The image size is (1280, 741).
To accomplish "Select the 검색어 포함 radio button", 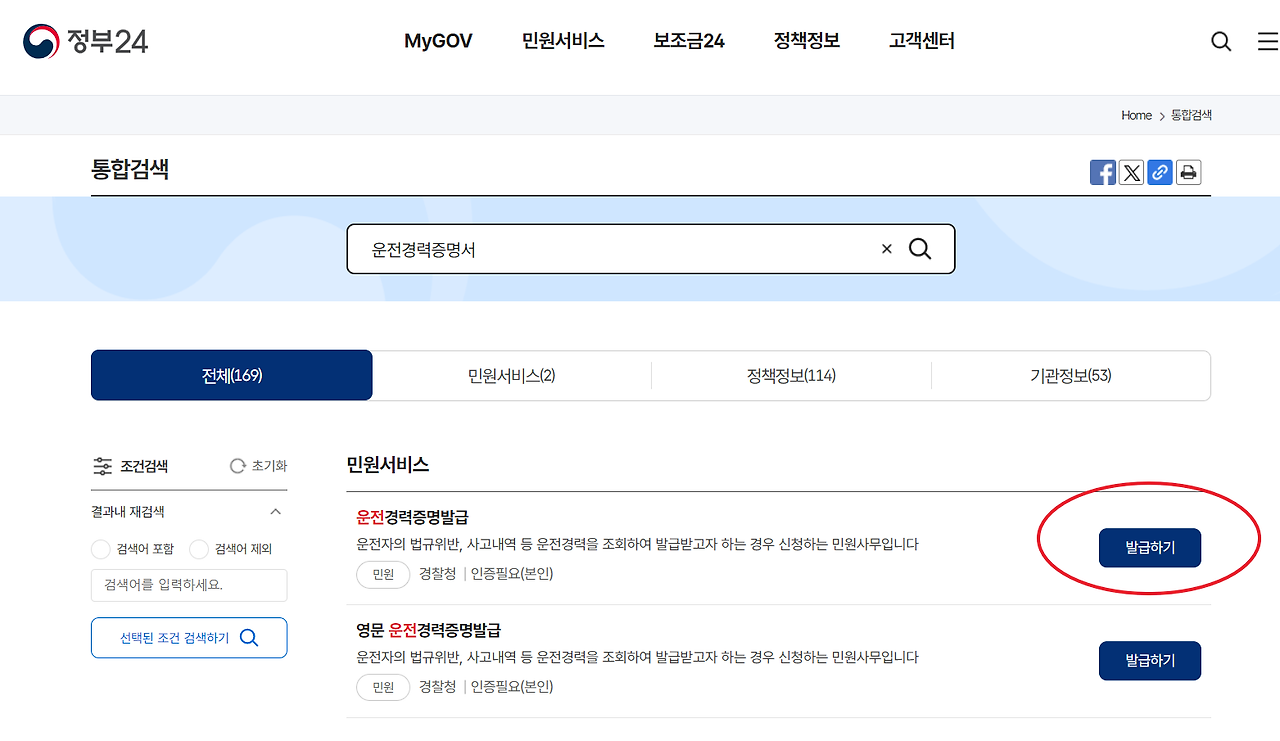I will point(100,548).
